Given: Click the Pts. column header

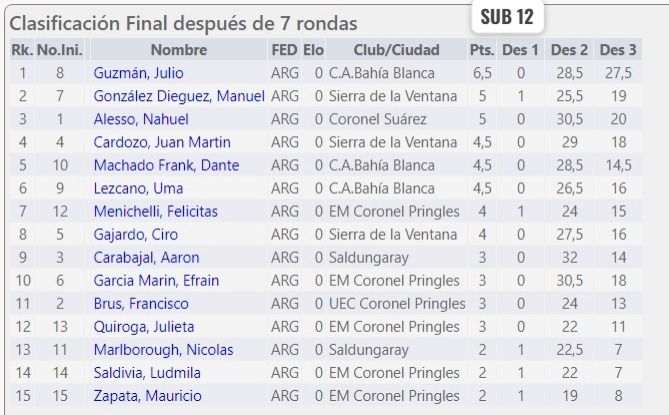Looking at the screenshot, I should tap(482, 50).
